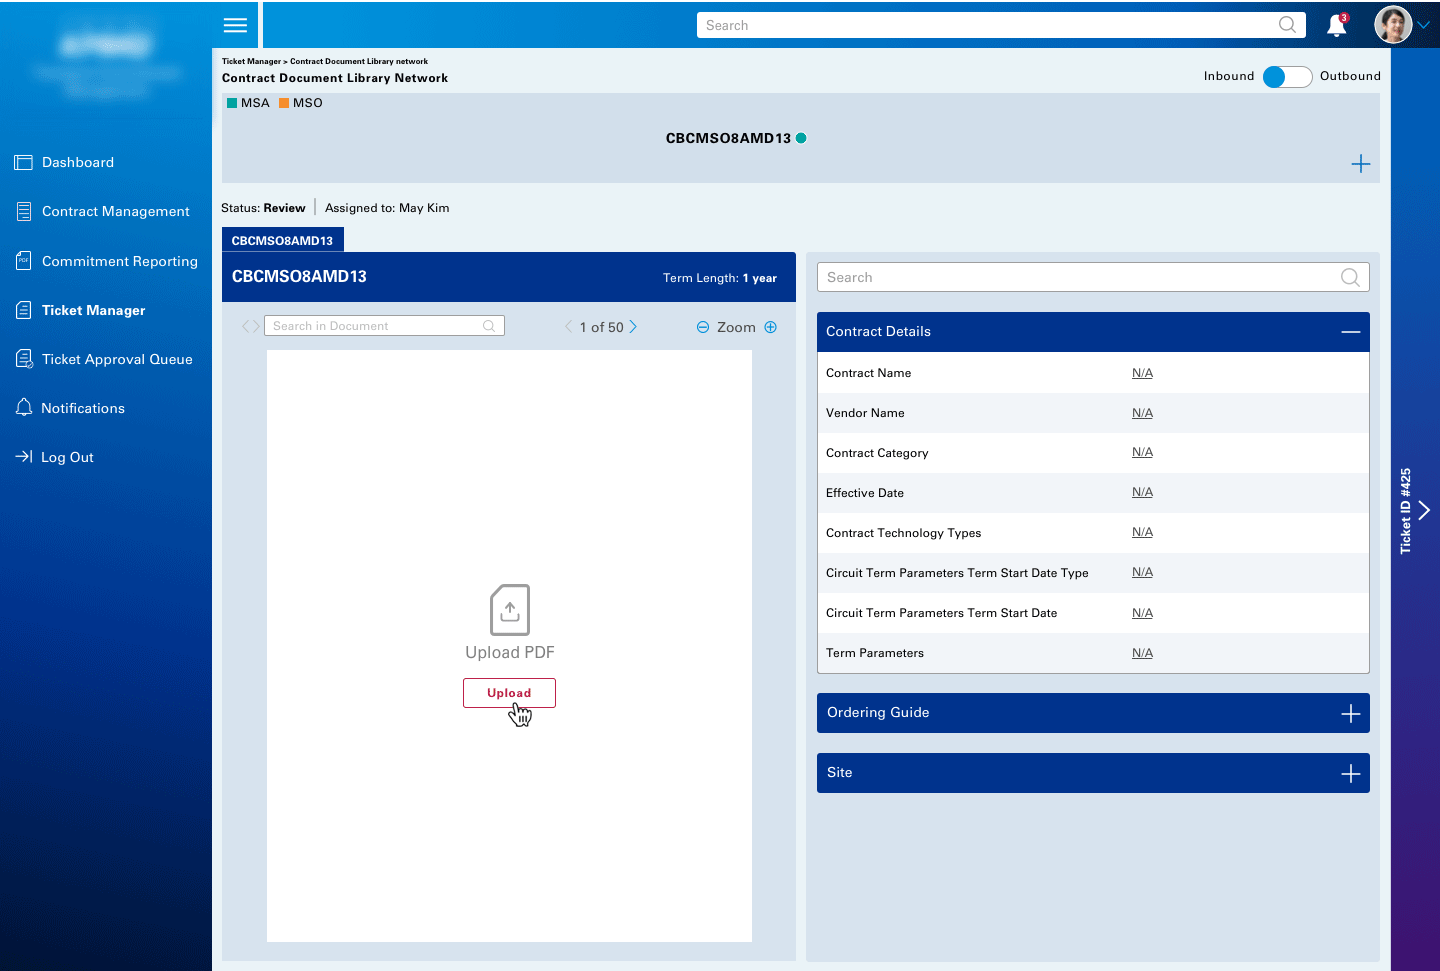This screenshot has width=1440, height=971.
Task: Open notifications bell with badge
Action: coord(1337,25)
